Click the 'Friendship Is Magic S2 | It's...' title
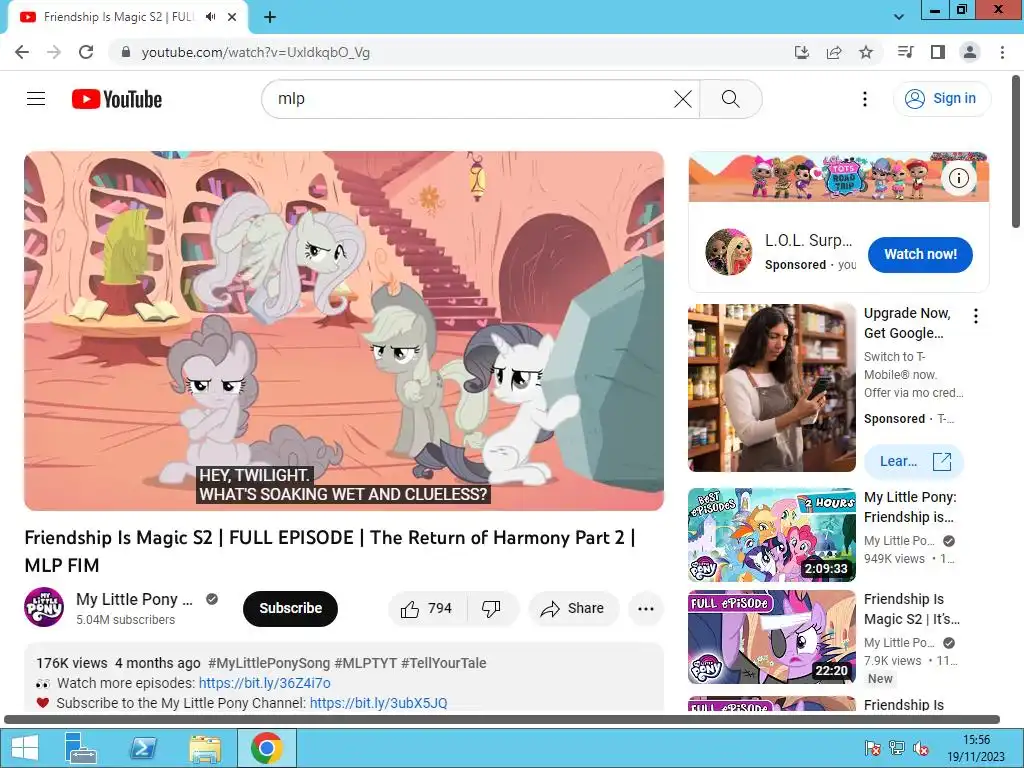 (x=912, y=609)
